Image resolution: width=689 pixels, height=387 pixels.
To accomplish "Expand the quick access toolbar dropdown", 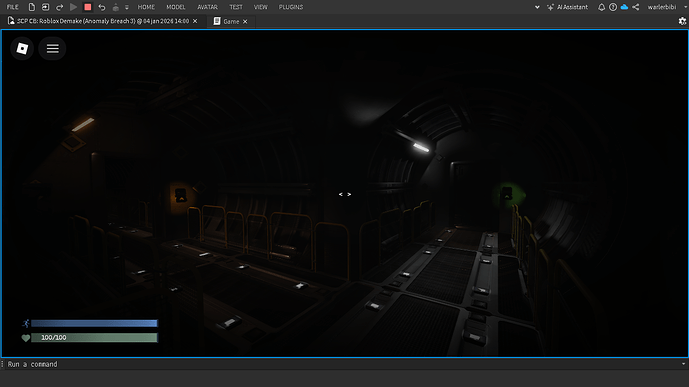I will pos(127,7).
